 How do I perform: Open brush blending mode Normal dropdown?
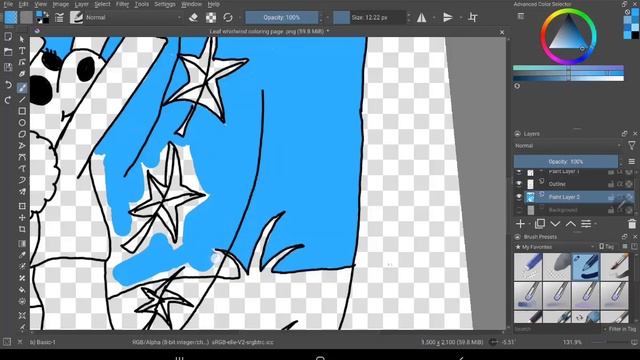point(133,18)
